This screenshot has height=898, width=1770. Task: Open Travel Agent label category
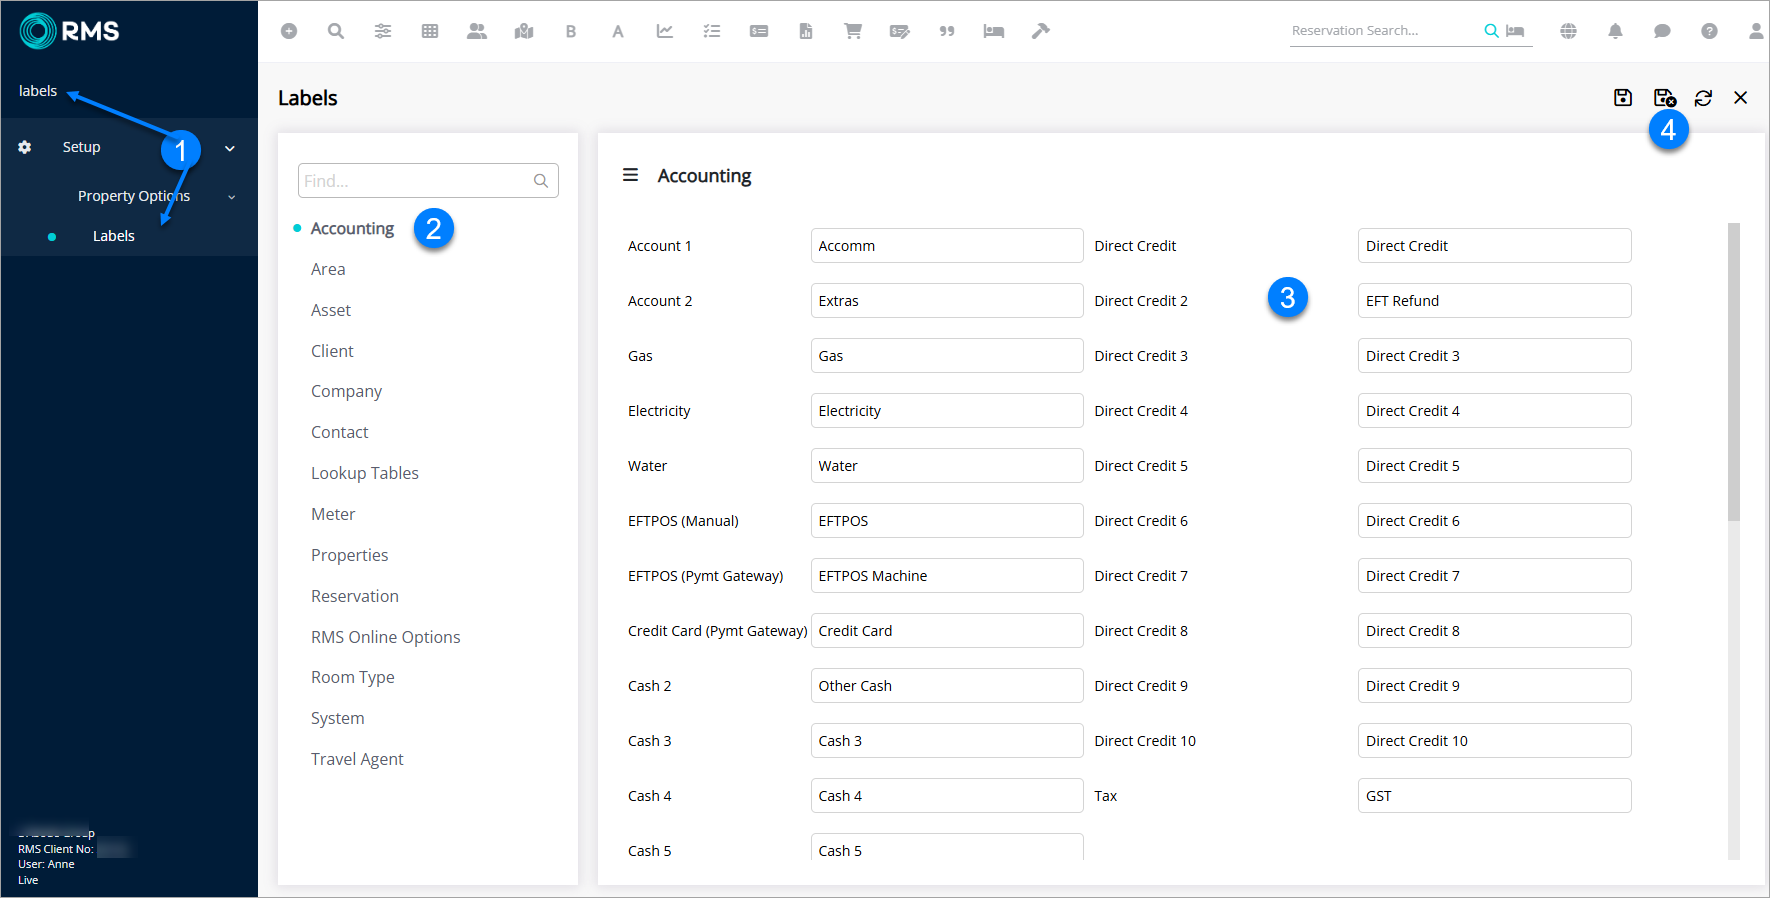(357, 759)
